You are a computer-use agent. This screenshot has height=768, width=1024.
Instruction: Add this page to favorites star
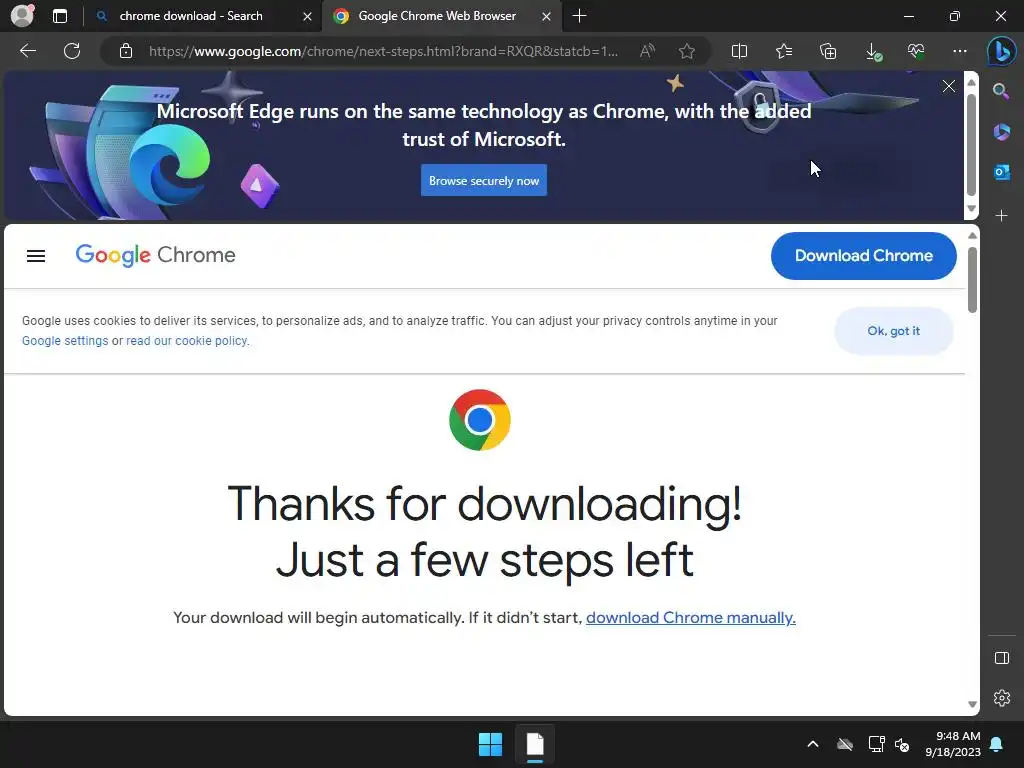click(686, 51)
